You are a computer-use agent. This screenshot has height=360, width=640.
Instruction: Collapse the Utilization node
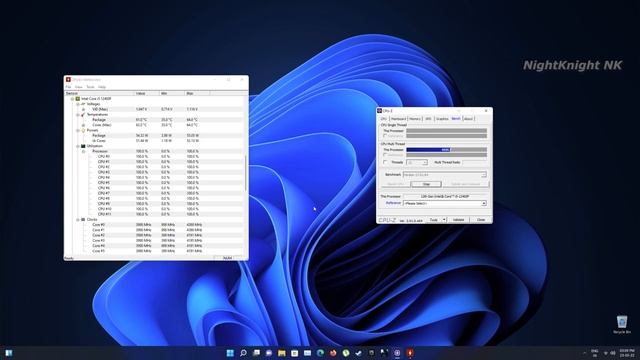(x=78, y=146)
